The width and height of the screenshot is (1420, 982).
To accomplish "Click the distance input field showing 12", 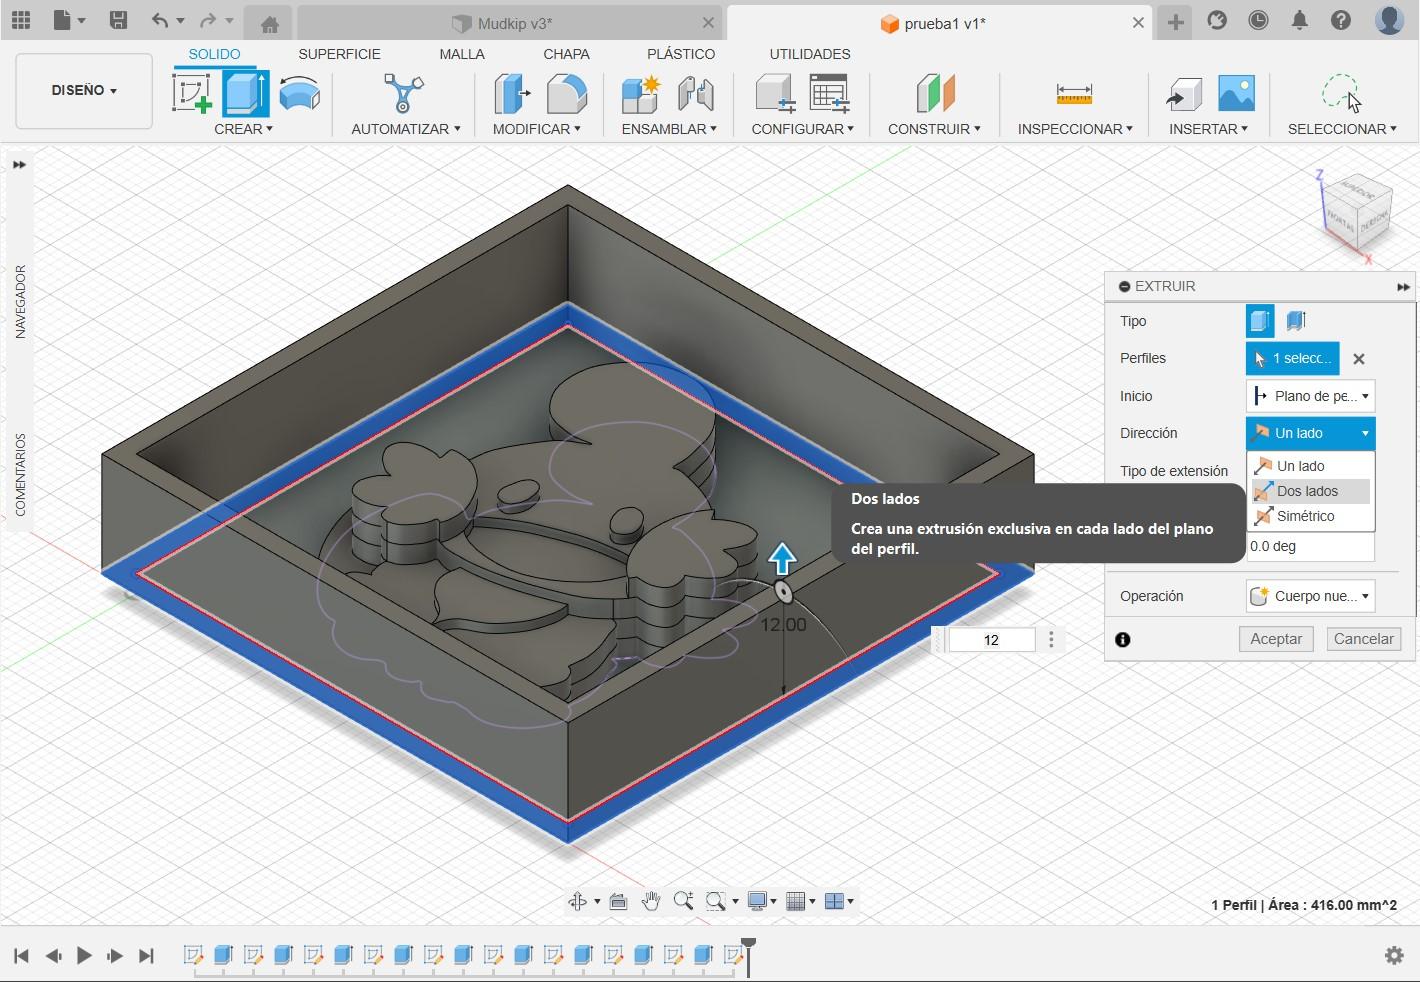I will [x=991, y=640].
